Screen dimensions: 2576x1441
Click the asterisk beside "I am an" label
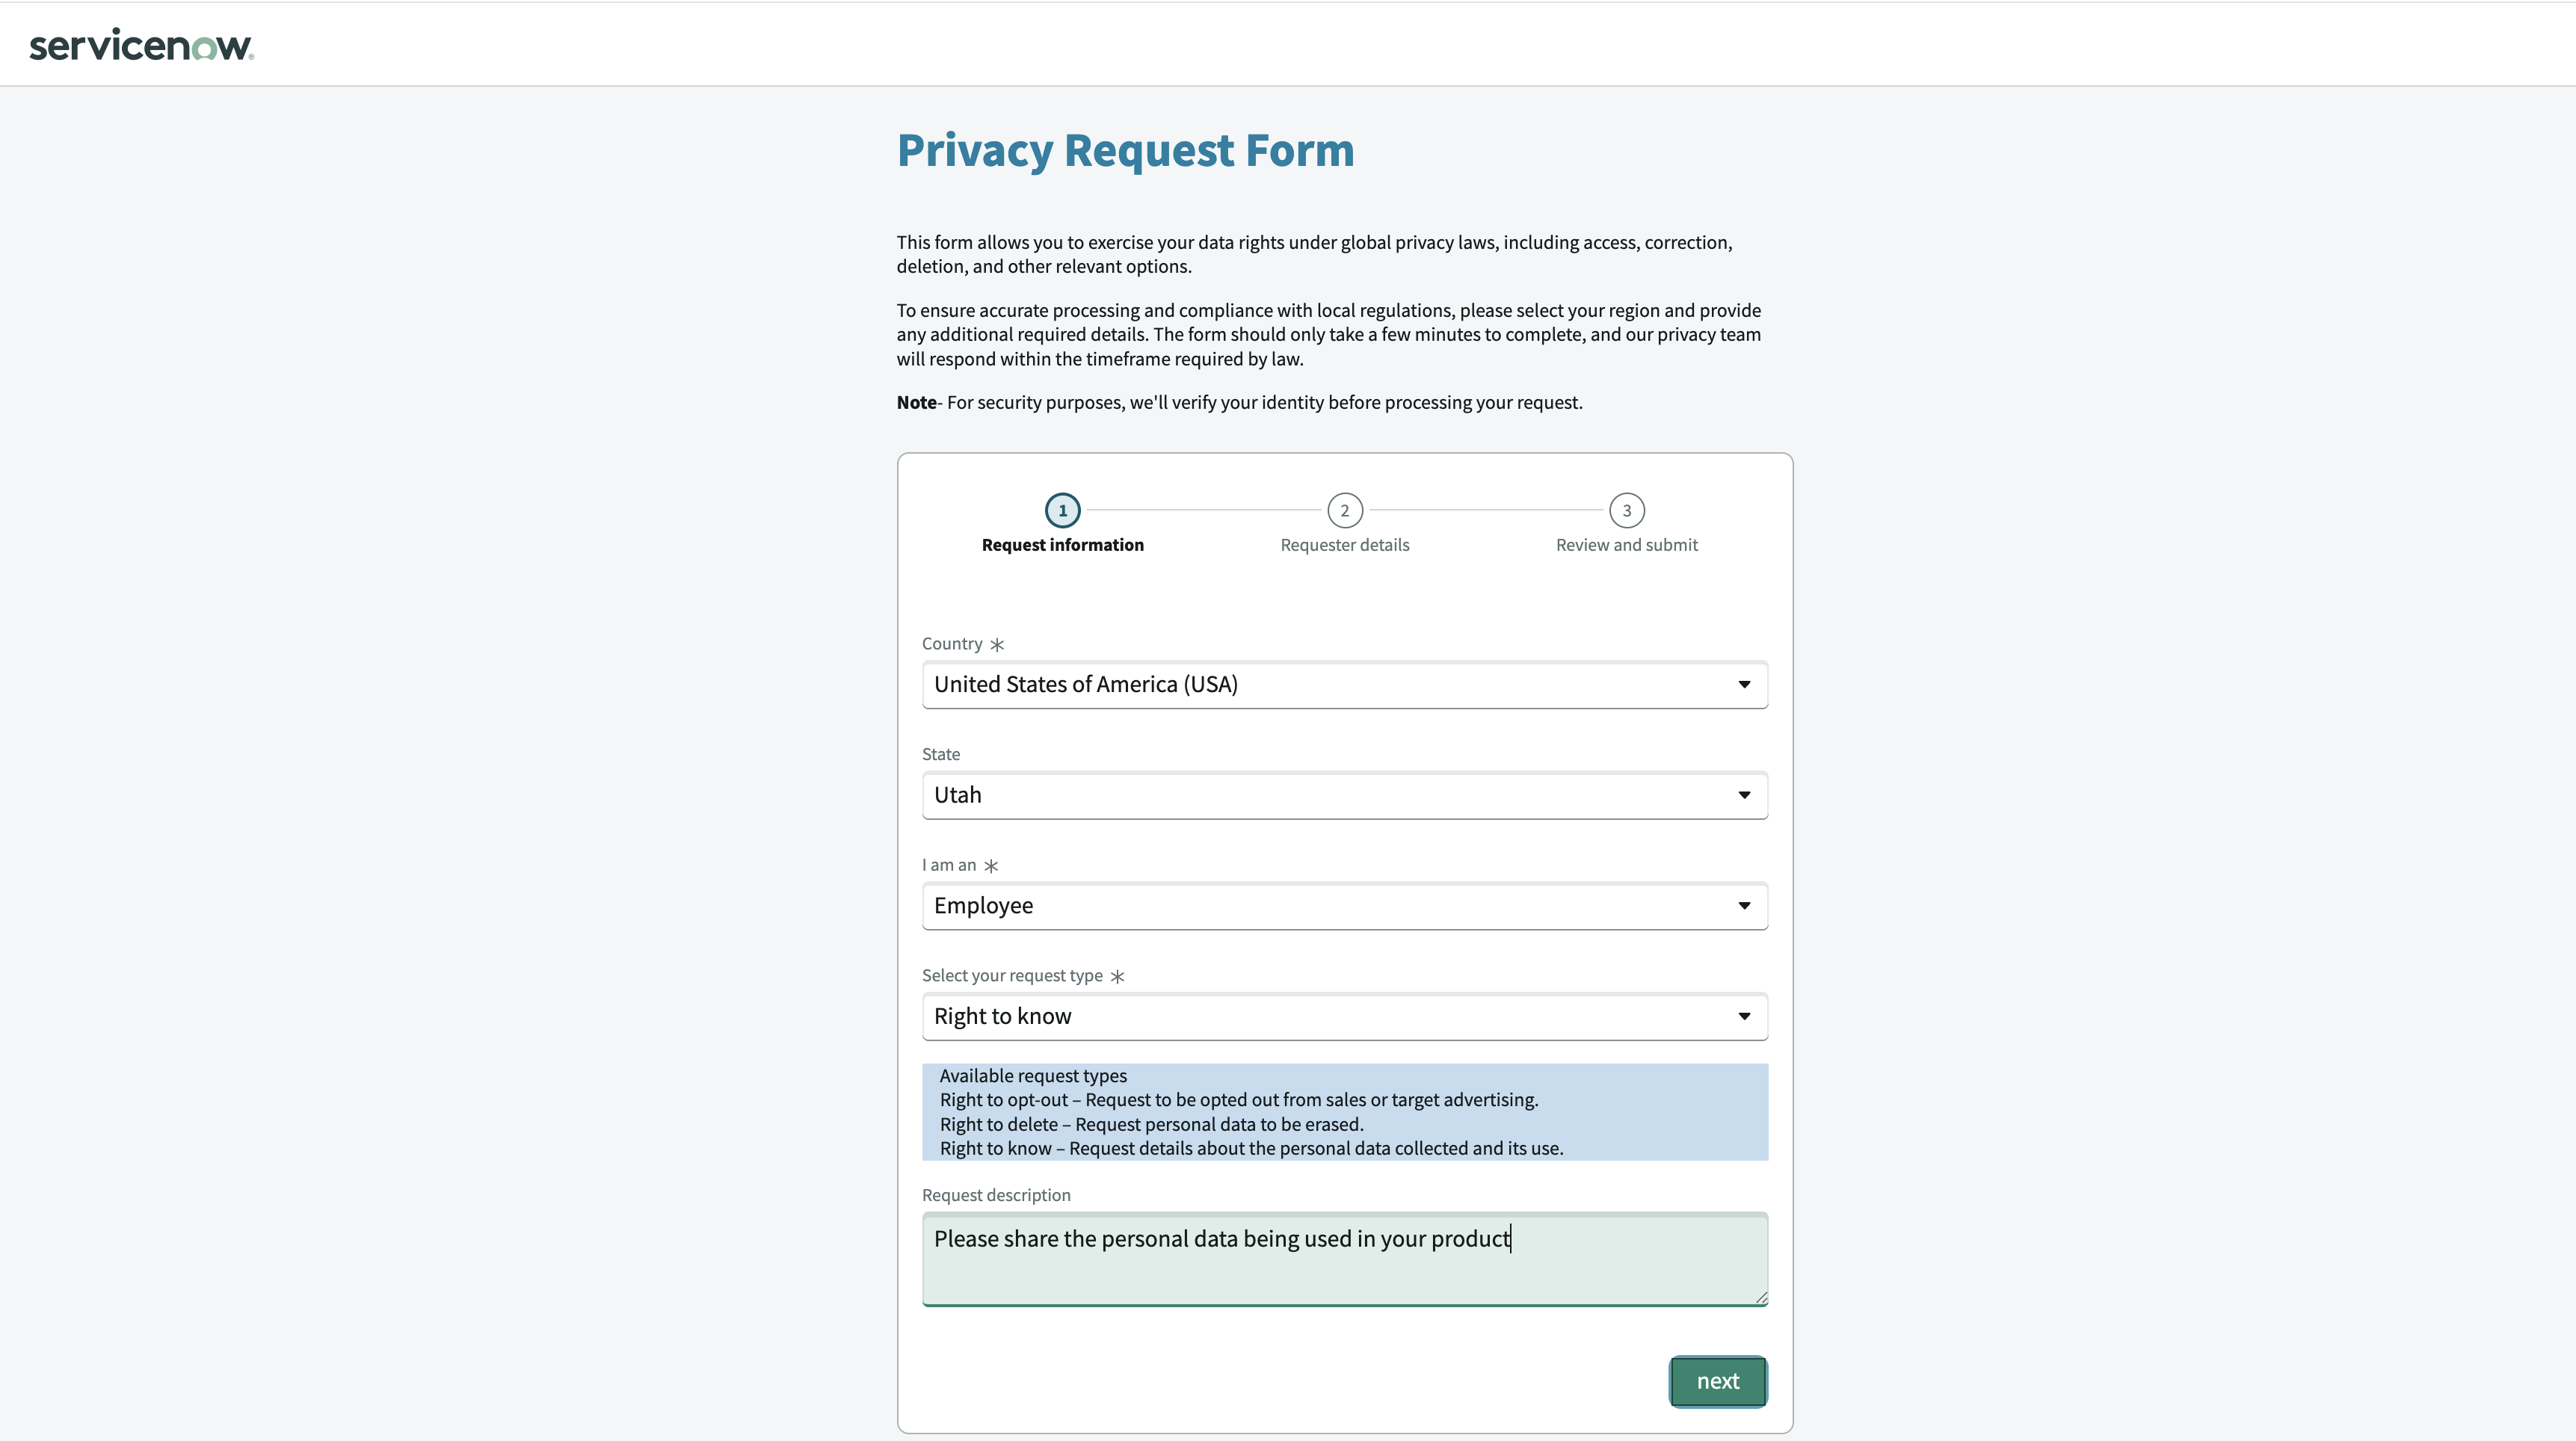tap(991, 866)
